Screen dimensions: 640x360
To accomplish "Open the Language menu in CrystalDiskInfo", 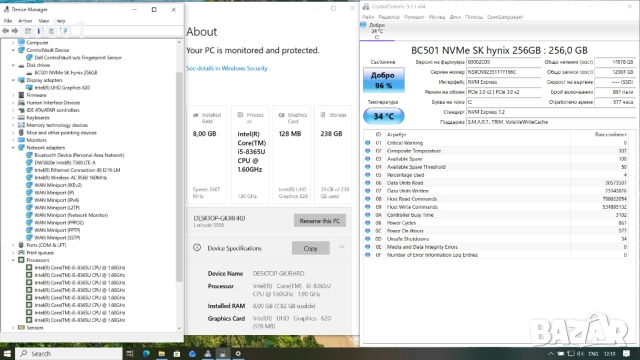I will (x=504, y=17).
